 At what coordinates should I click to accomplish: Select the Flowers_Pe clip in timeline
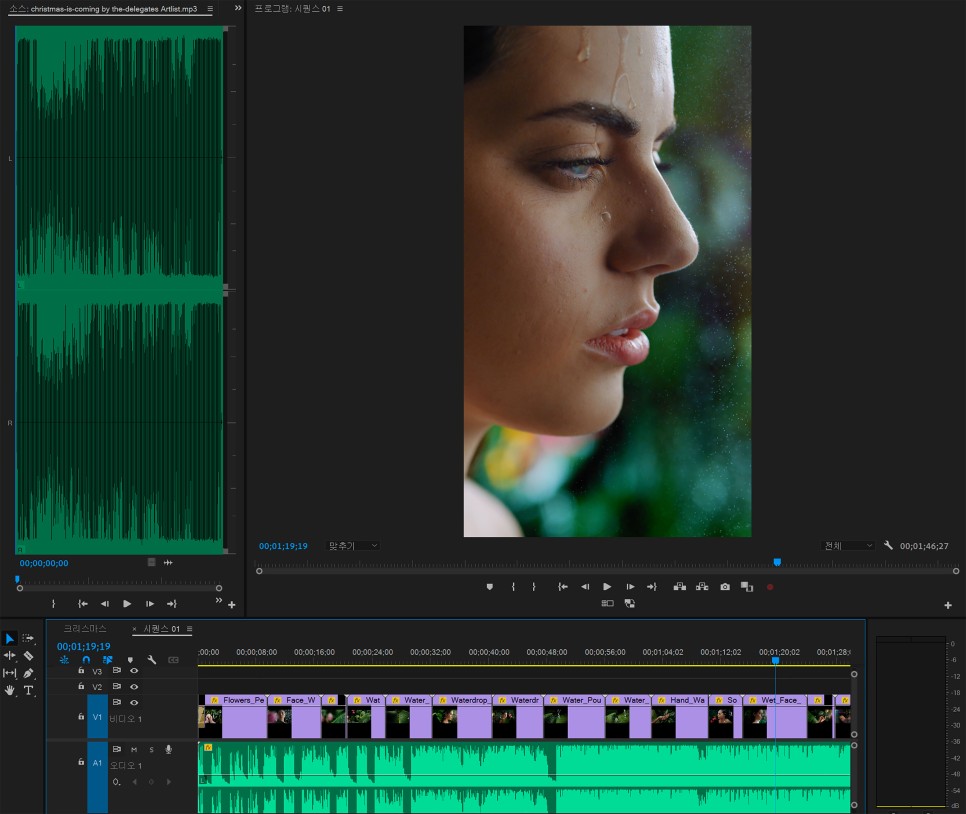[235, 716]
